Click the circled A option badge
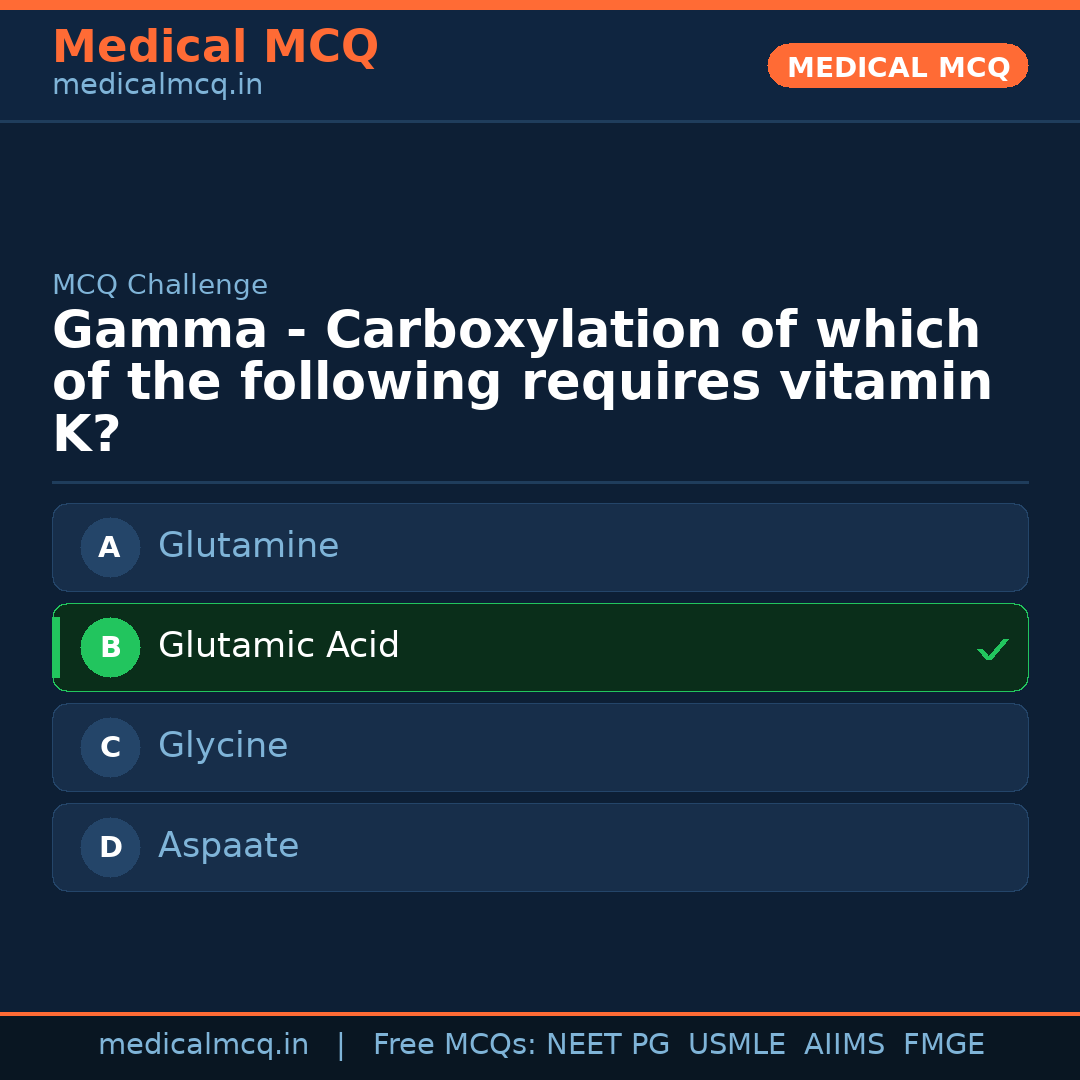The height and width of the screenshot is (1080, 1080). (x=110, y=547)
